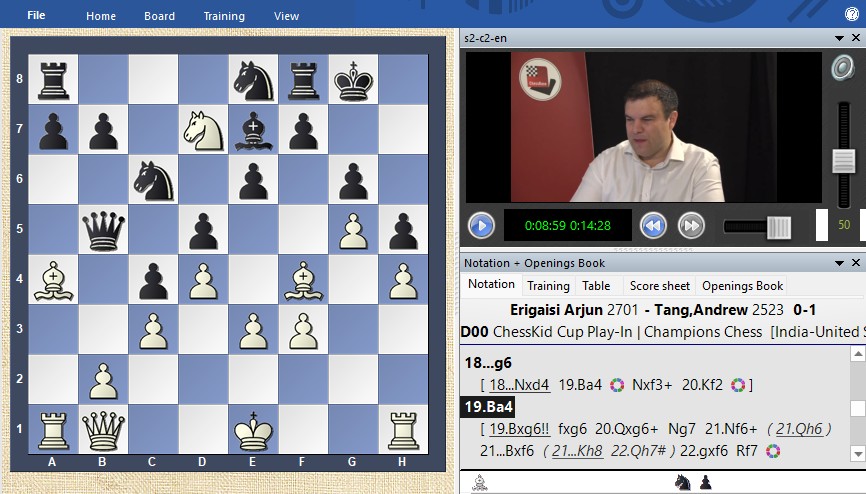
Task: Click the white bishop icon at bottom left of notation
Action: [480, 482]
